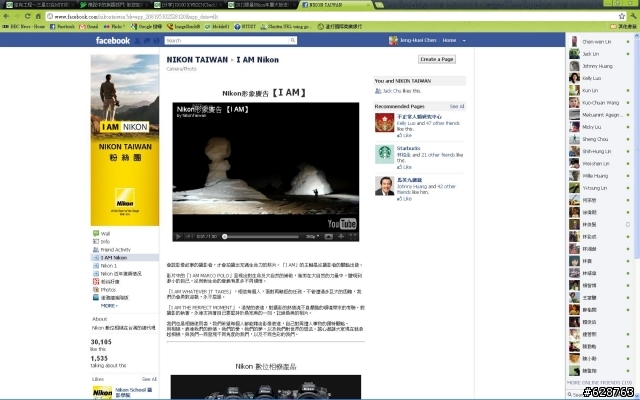The width and height of the screenshot is (640, 400).
Task: Open the BBC News - Home bookmark
Action: (x=24, y=27)
